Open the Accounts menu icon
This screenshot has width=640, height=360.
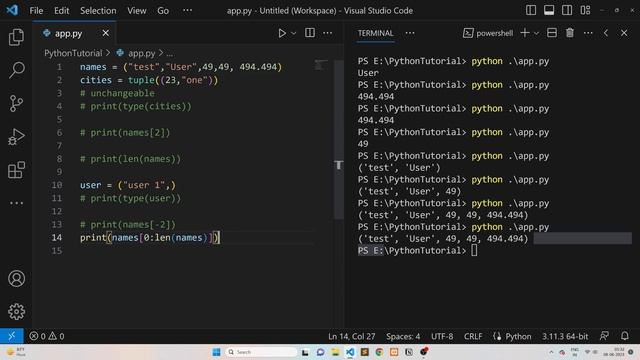(16, 278)
